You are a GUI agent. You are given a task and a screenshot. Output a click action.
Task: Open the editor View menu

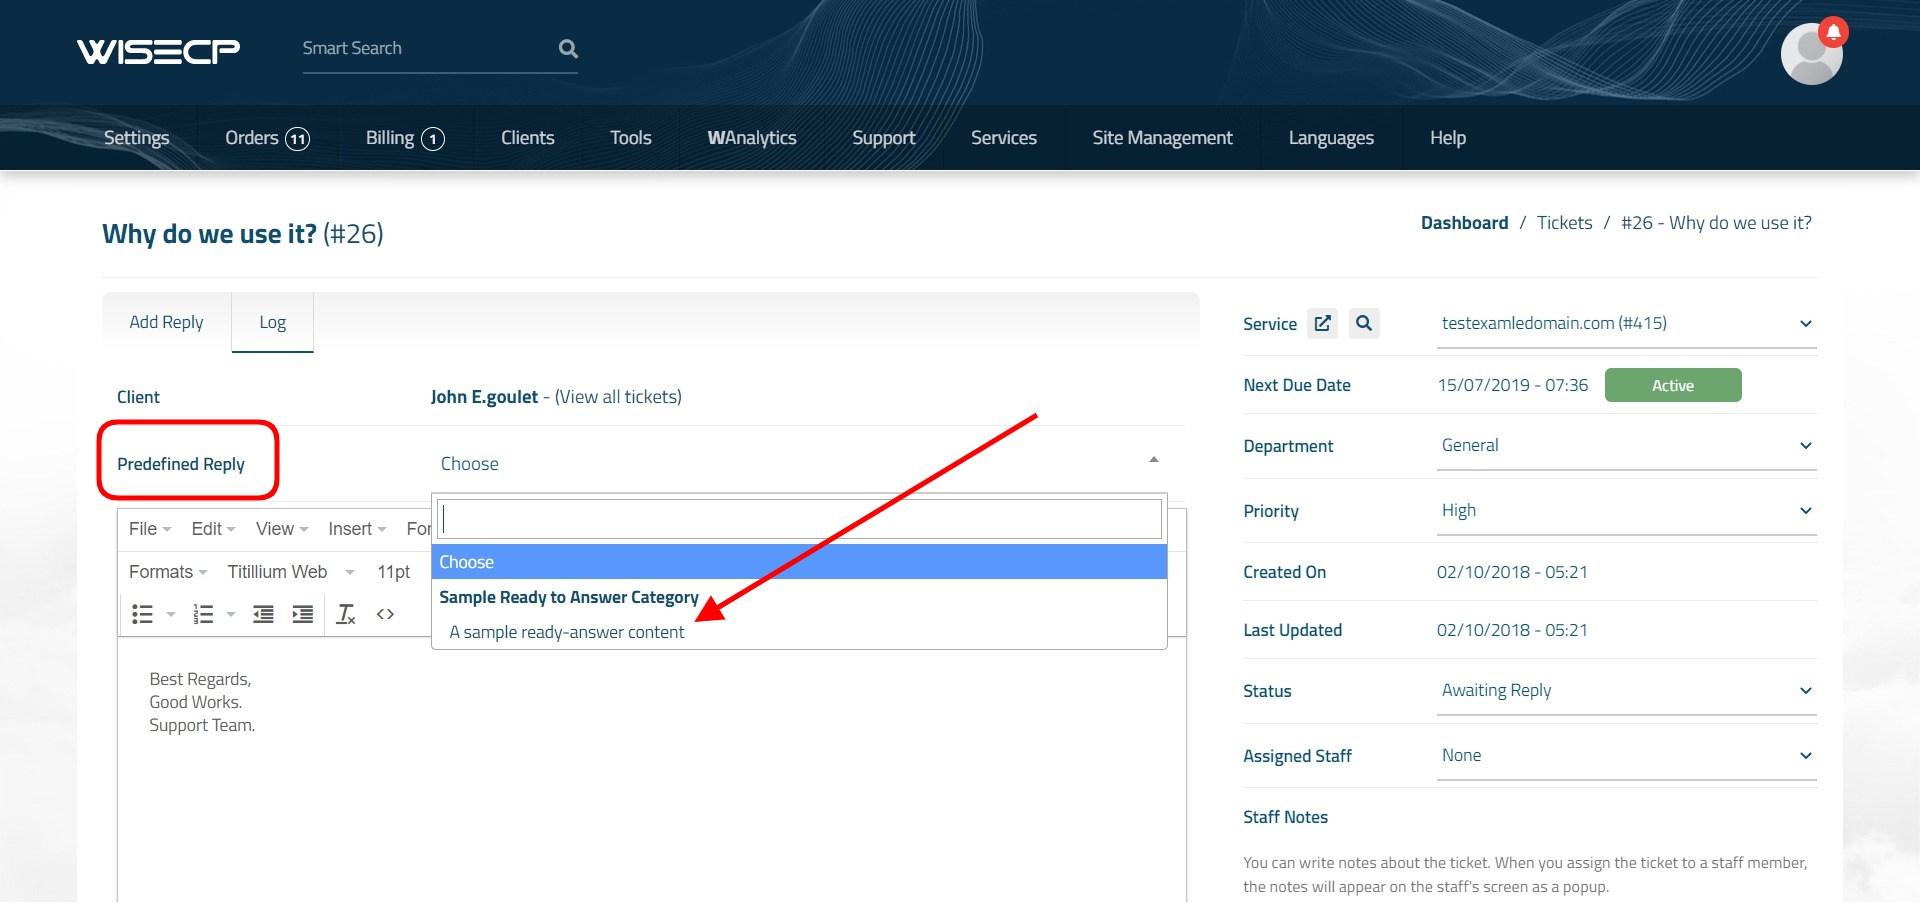[282, 529]
